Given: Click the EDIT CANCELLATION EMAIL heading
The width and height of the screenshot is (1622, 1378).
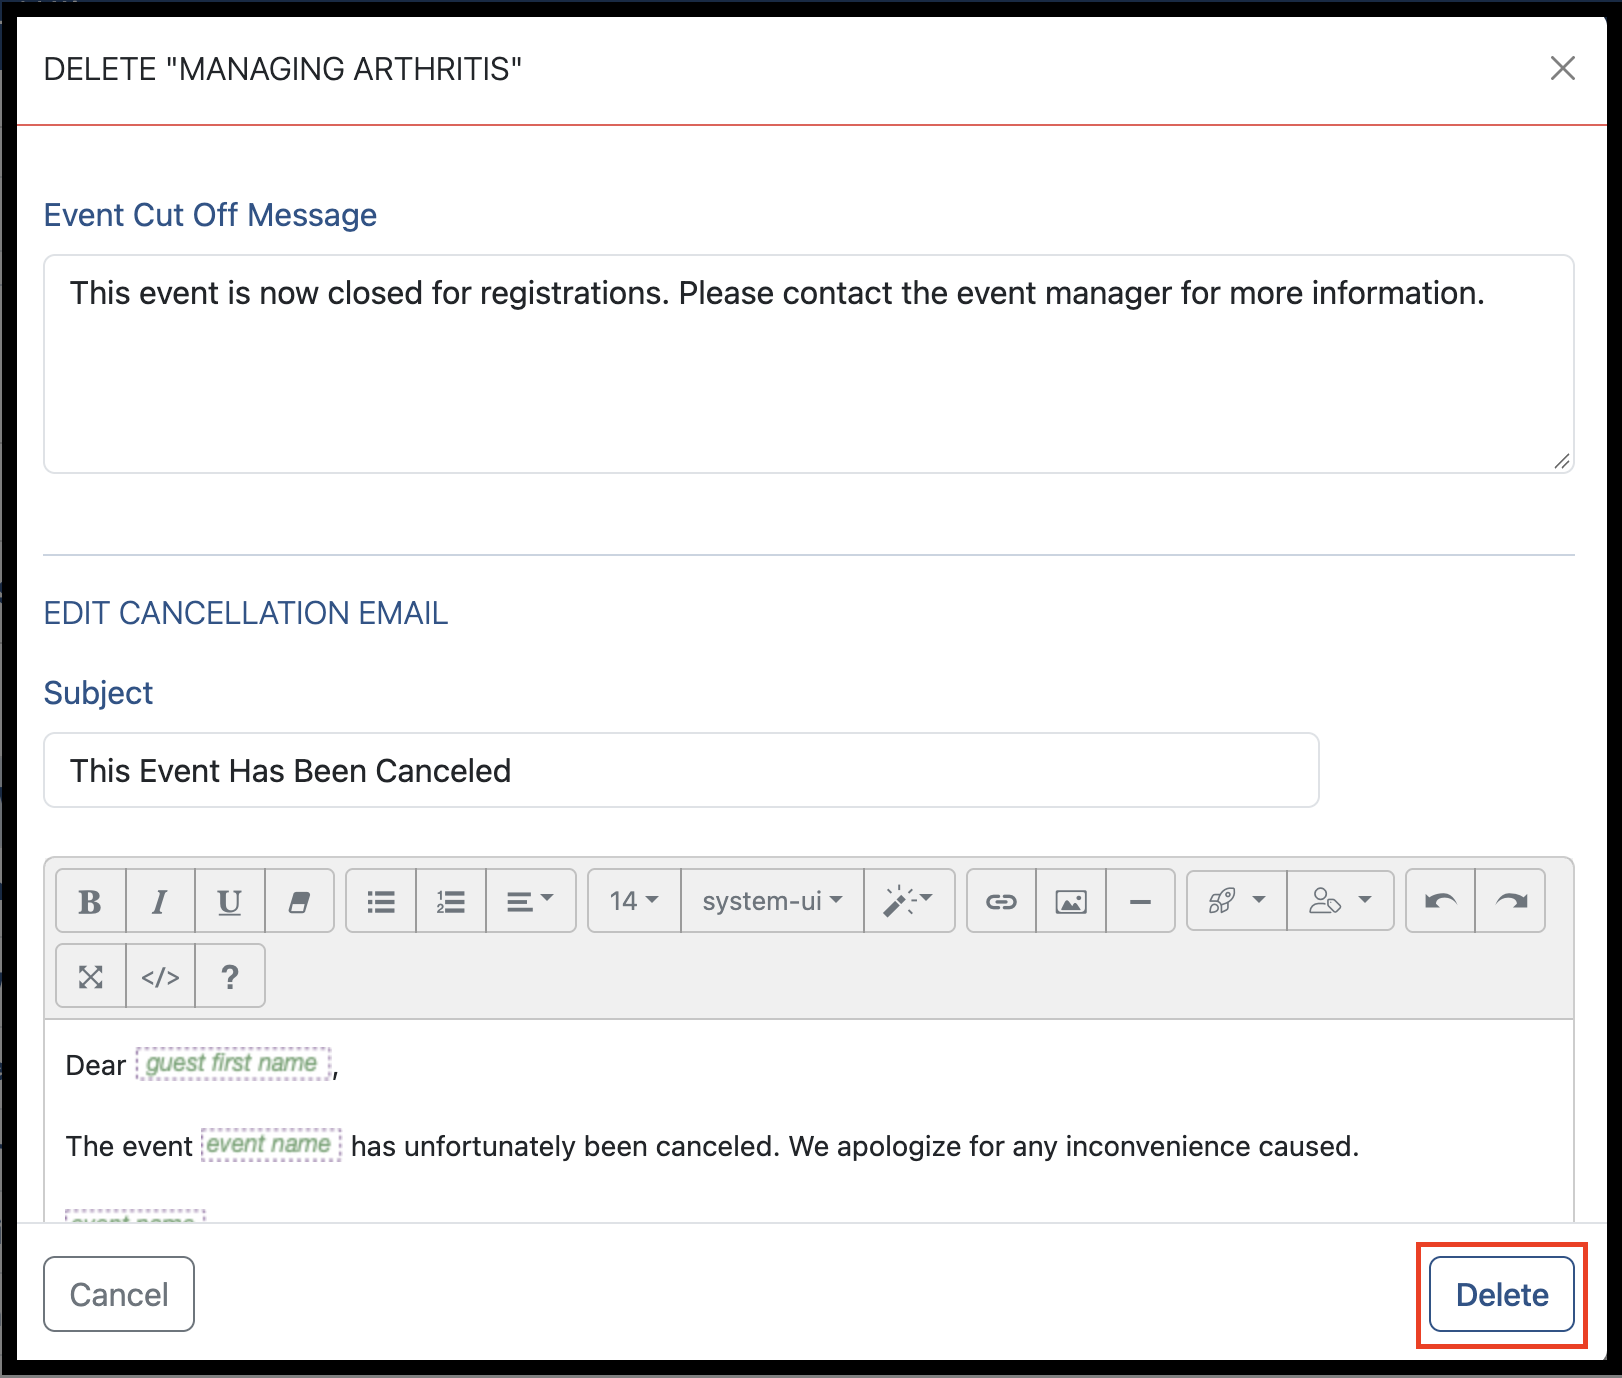Looking at the screenshot, I should 246,613.
